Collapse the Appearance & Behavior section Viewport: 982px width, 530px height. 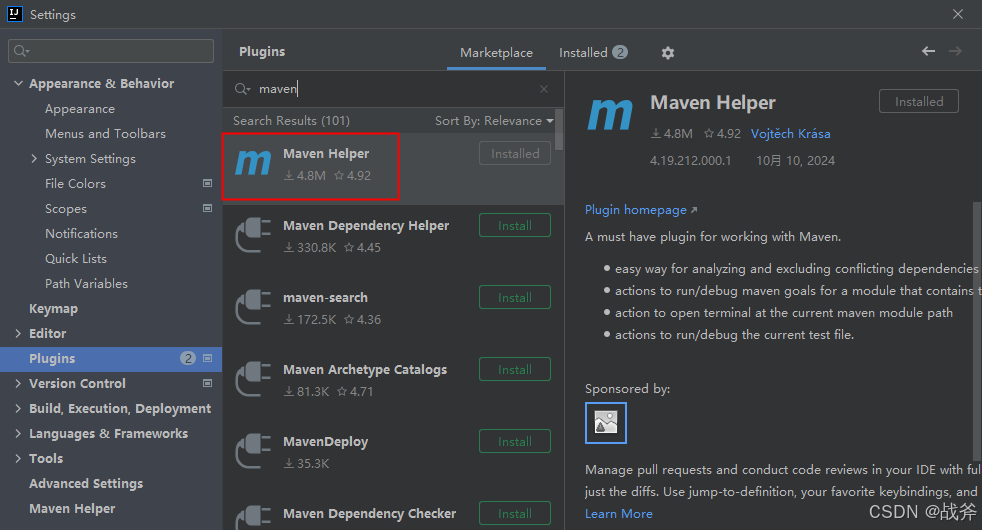[18, 83]
